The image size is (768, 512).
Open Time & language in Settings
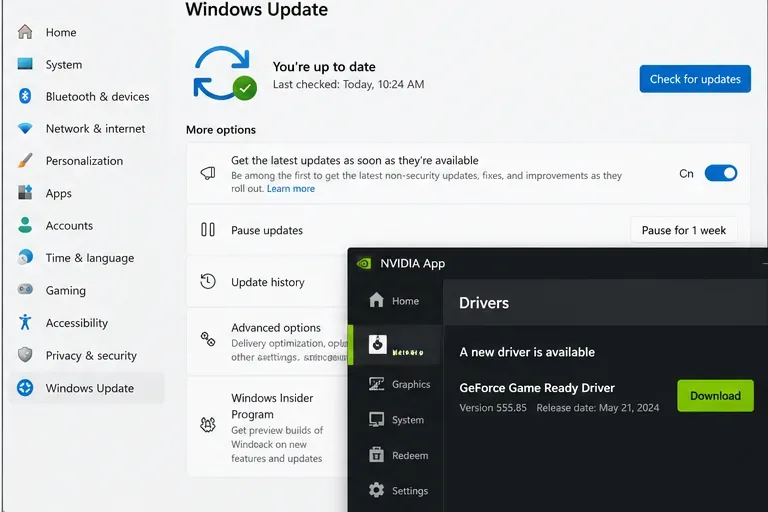pos(86,258)
